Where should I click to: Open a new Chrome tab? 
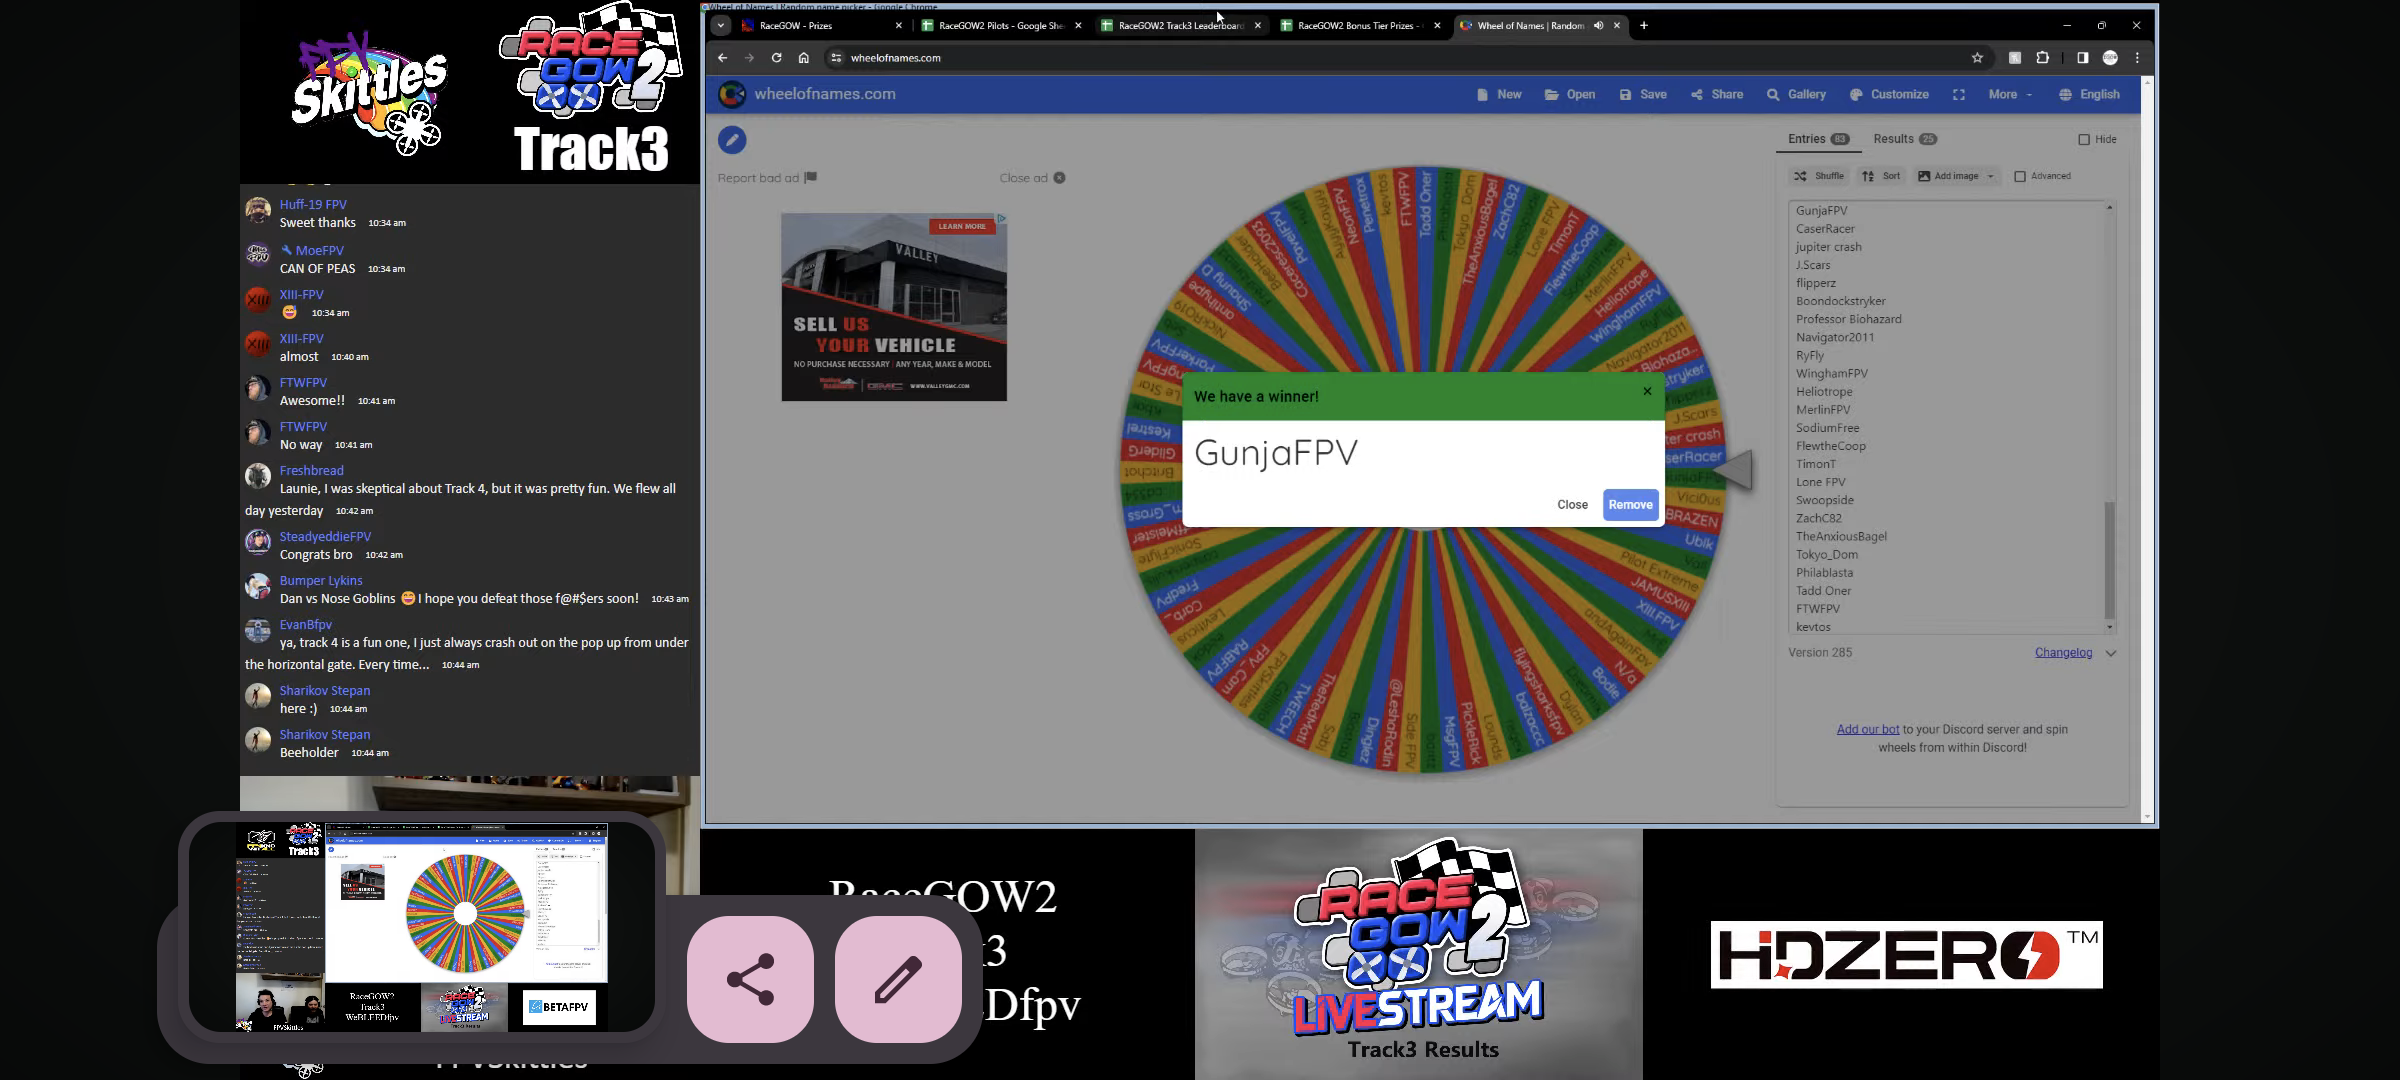coord(1644,26)
